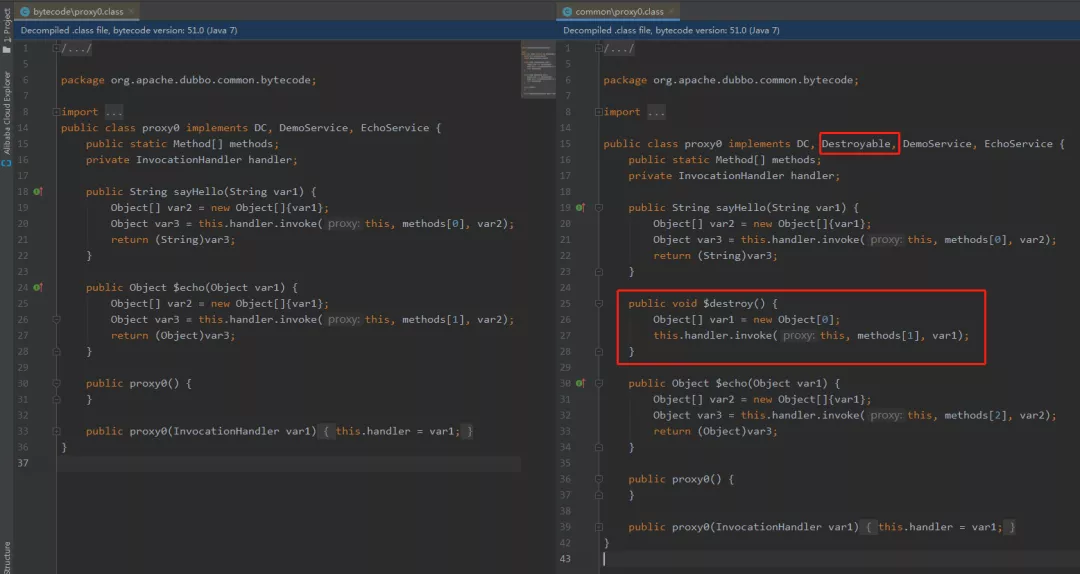Click line number 37 in left editor gutter

[x=23, y=462]
